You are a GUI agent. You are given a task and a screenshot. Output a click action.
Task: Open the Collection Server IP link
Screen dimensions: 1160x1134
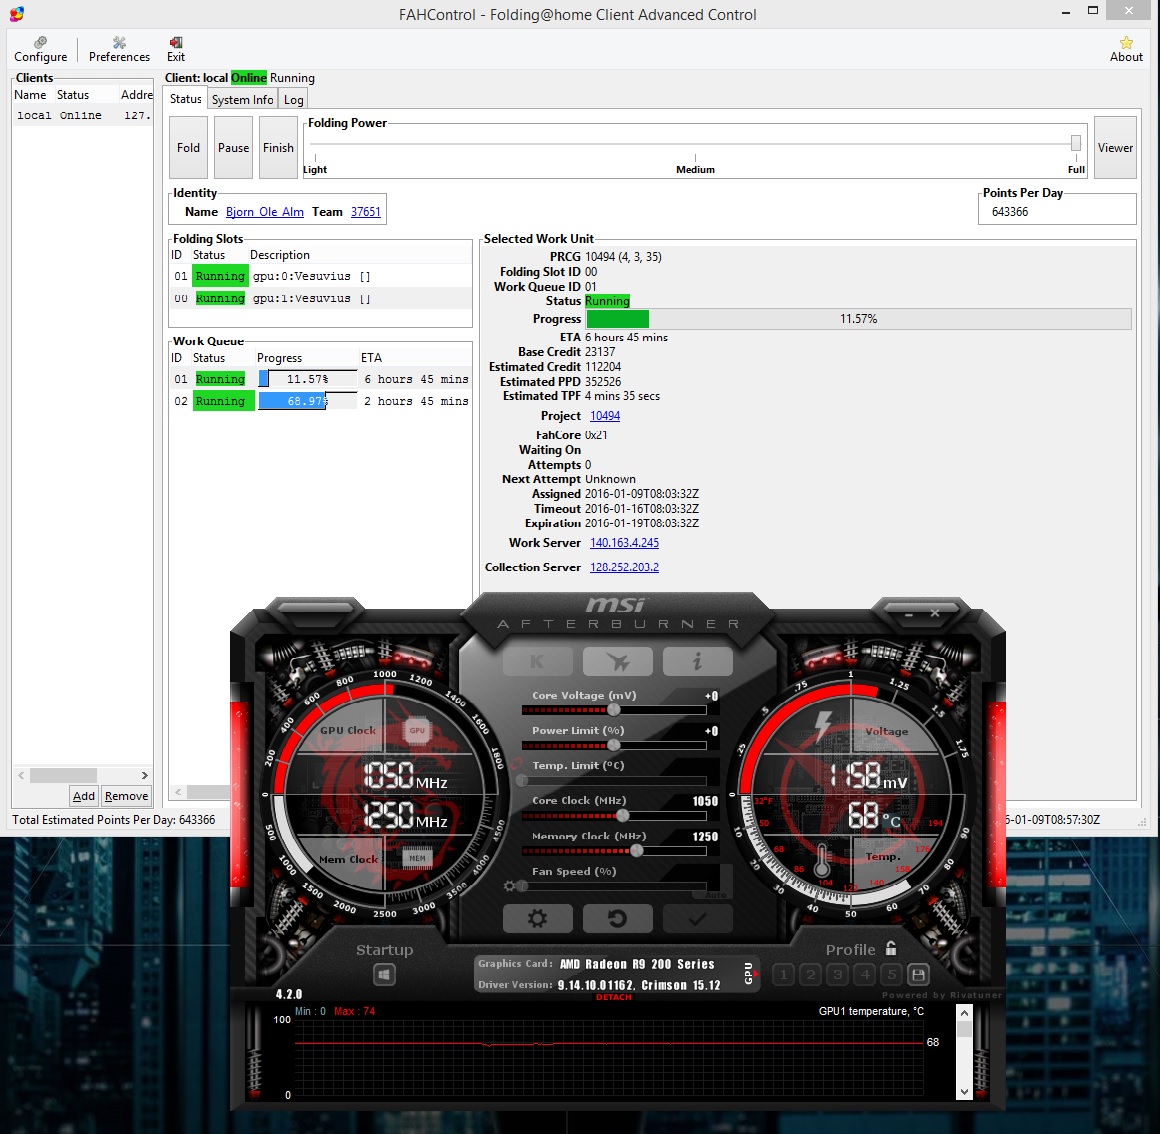(x=624, y=567)
